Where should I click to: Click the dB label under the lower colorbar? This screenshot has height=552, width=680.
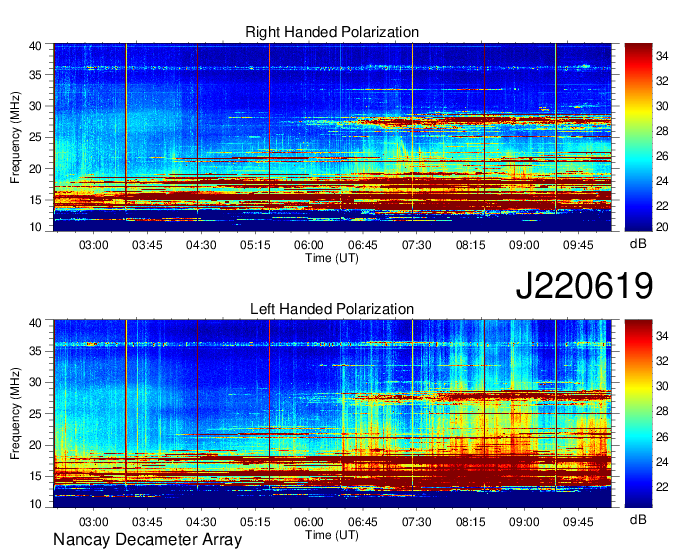[x=638, y=519]
